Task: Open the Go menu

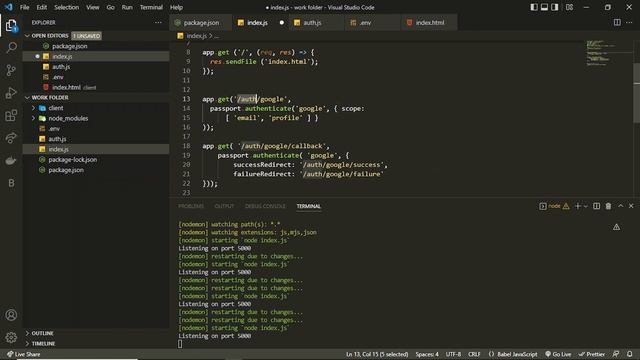Action: (111, 7)
